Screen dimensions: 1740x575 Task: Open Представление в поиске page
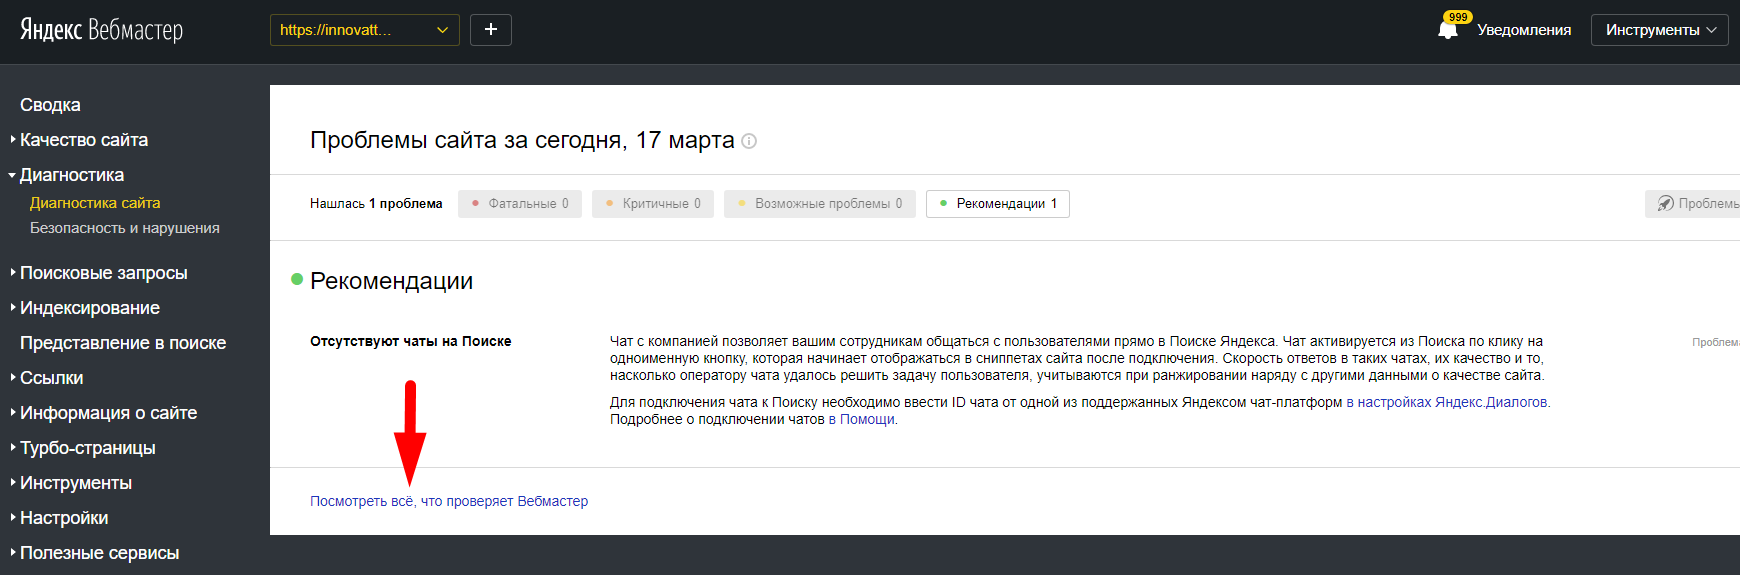coord(123,343)
